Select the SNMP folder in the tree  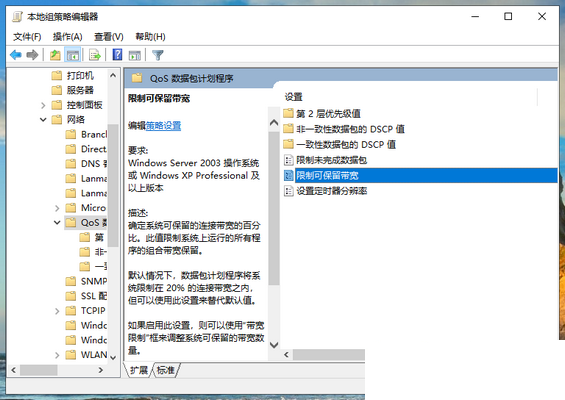click(94, 281)
